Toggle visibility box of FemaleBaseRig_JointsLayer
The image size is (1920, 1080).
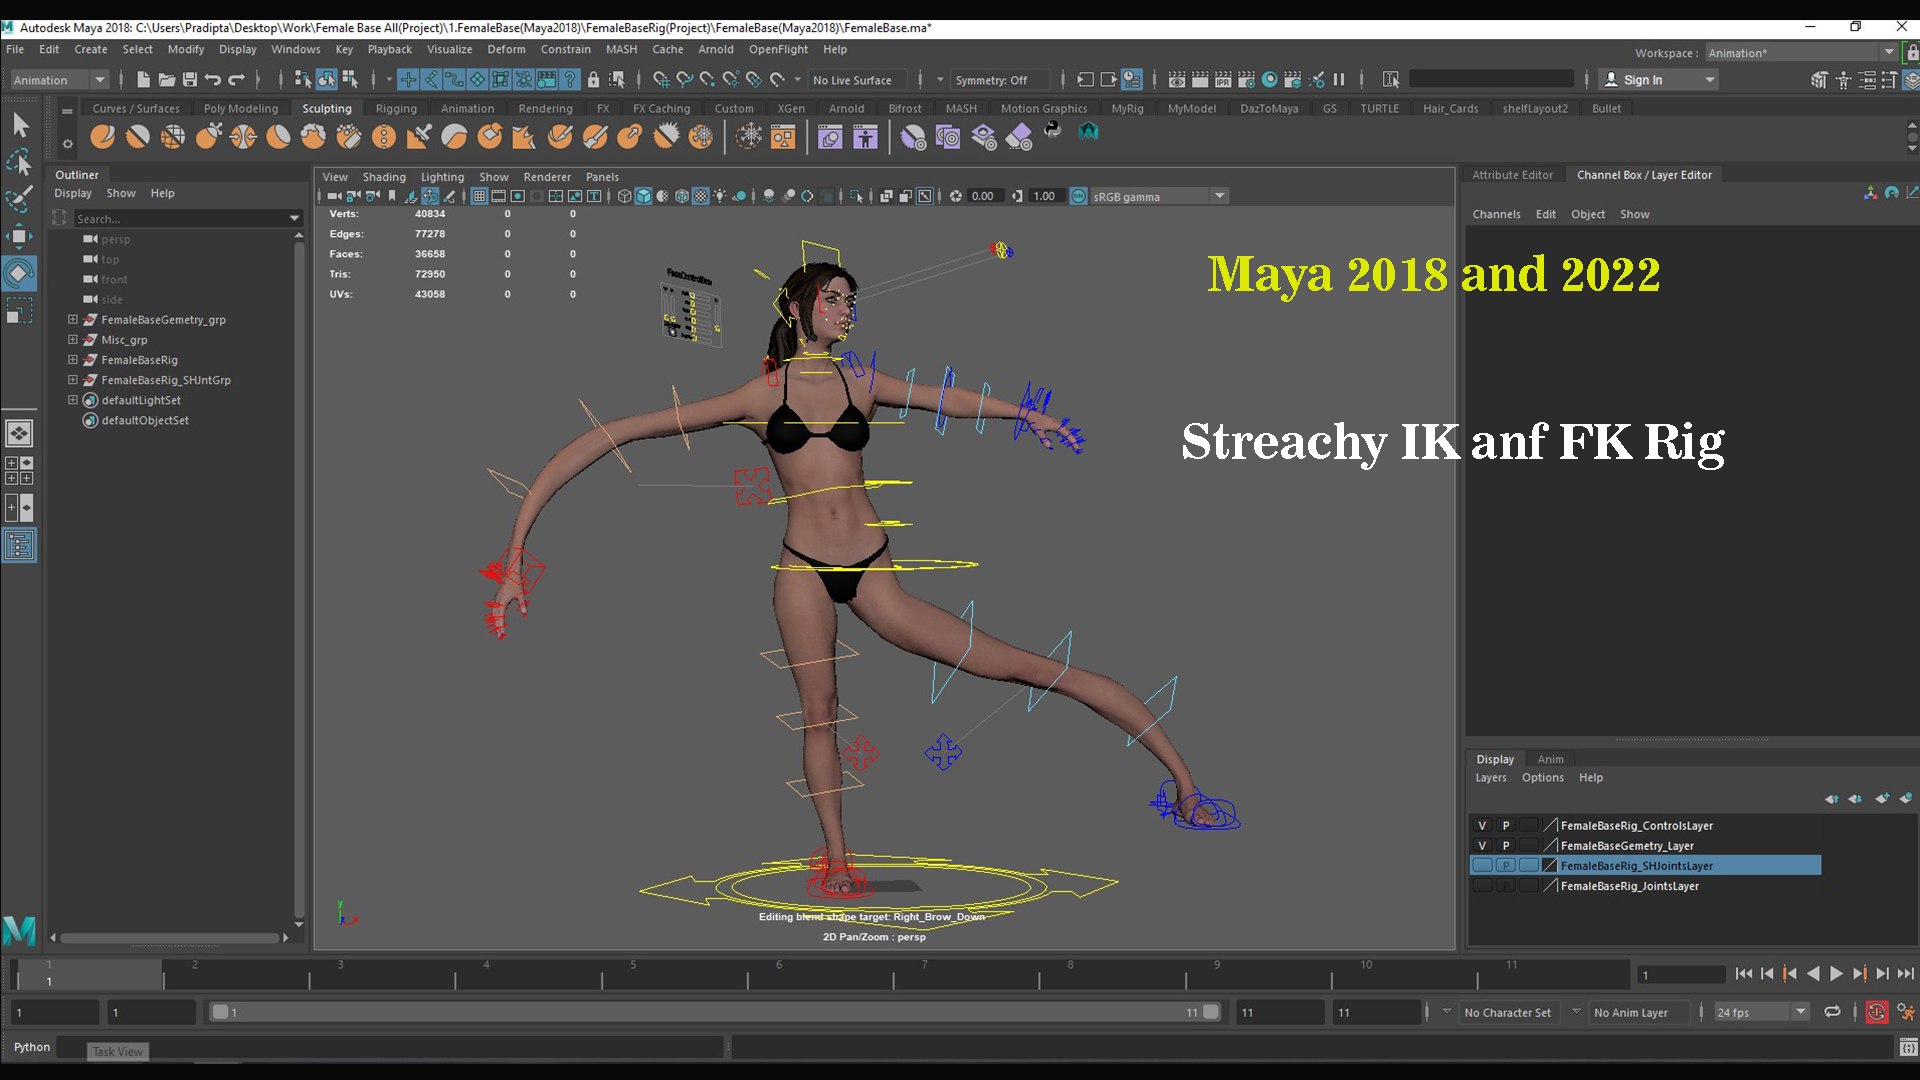[x=1482, y=886]
